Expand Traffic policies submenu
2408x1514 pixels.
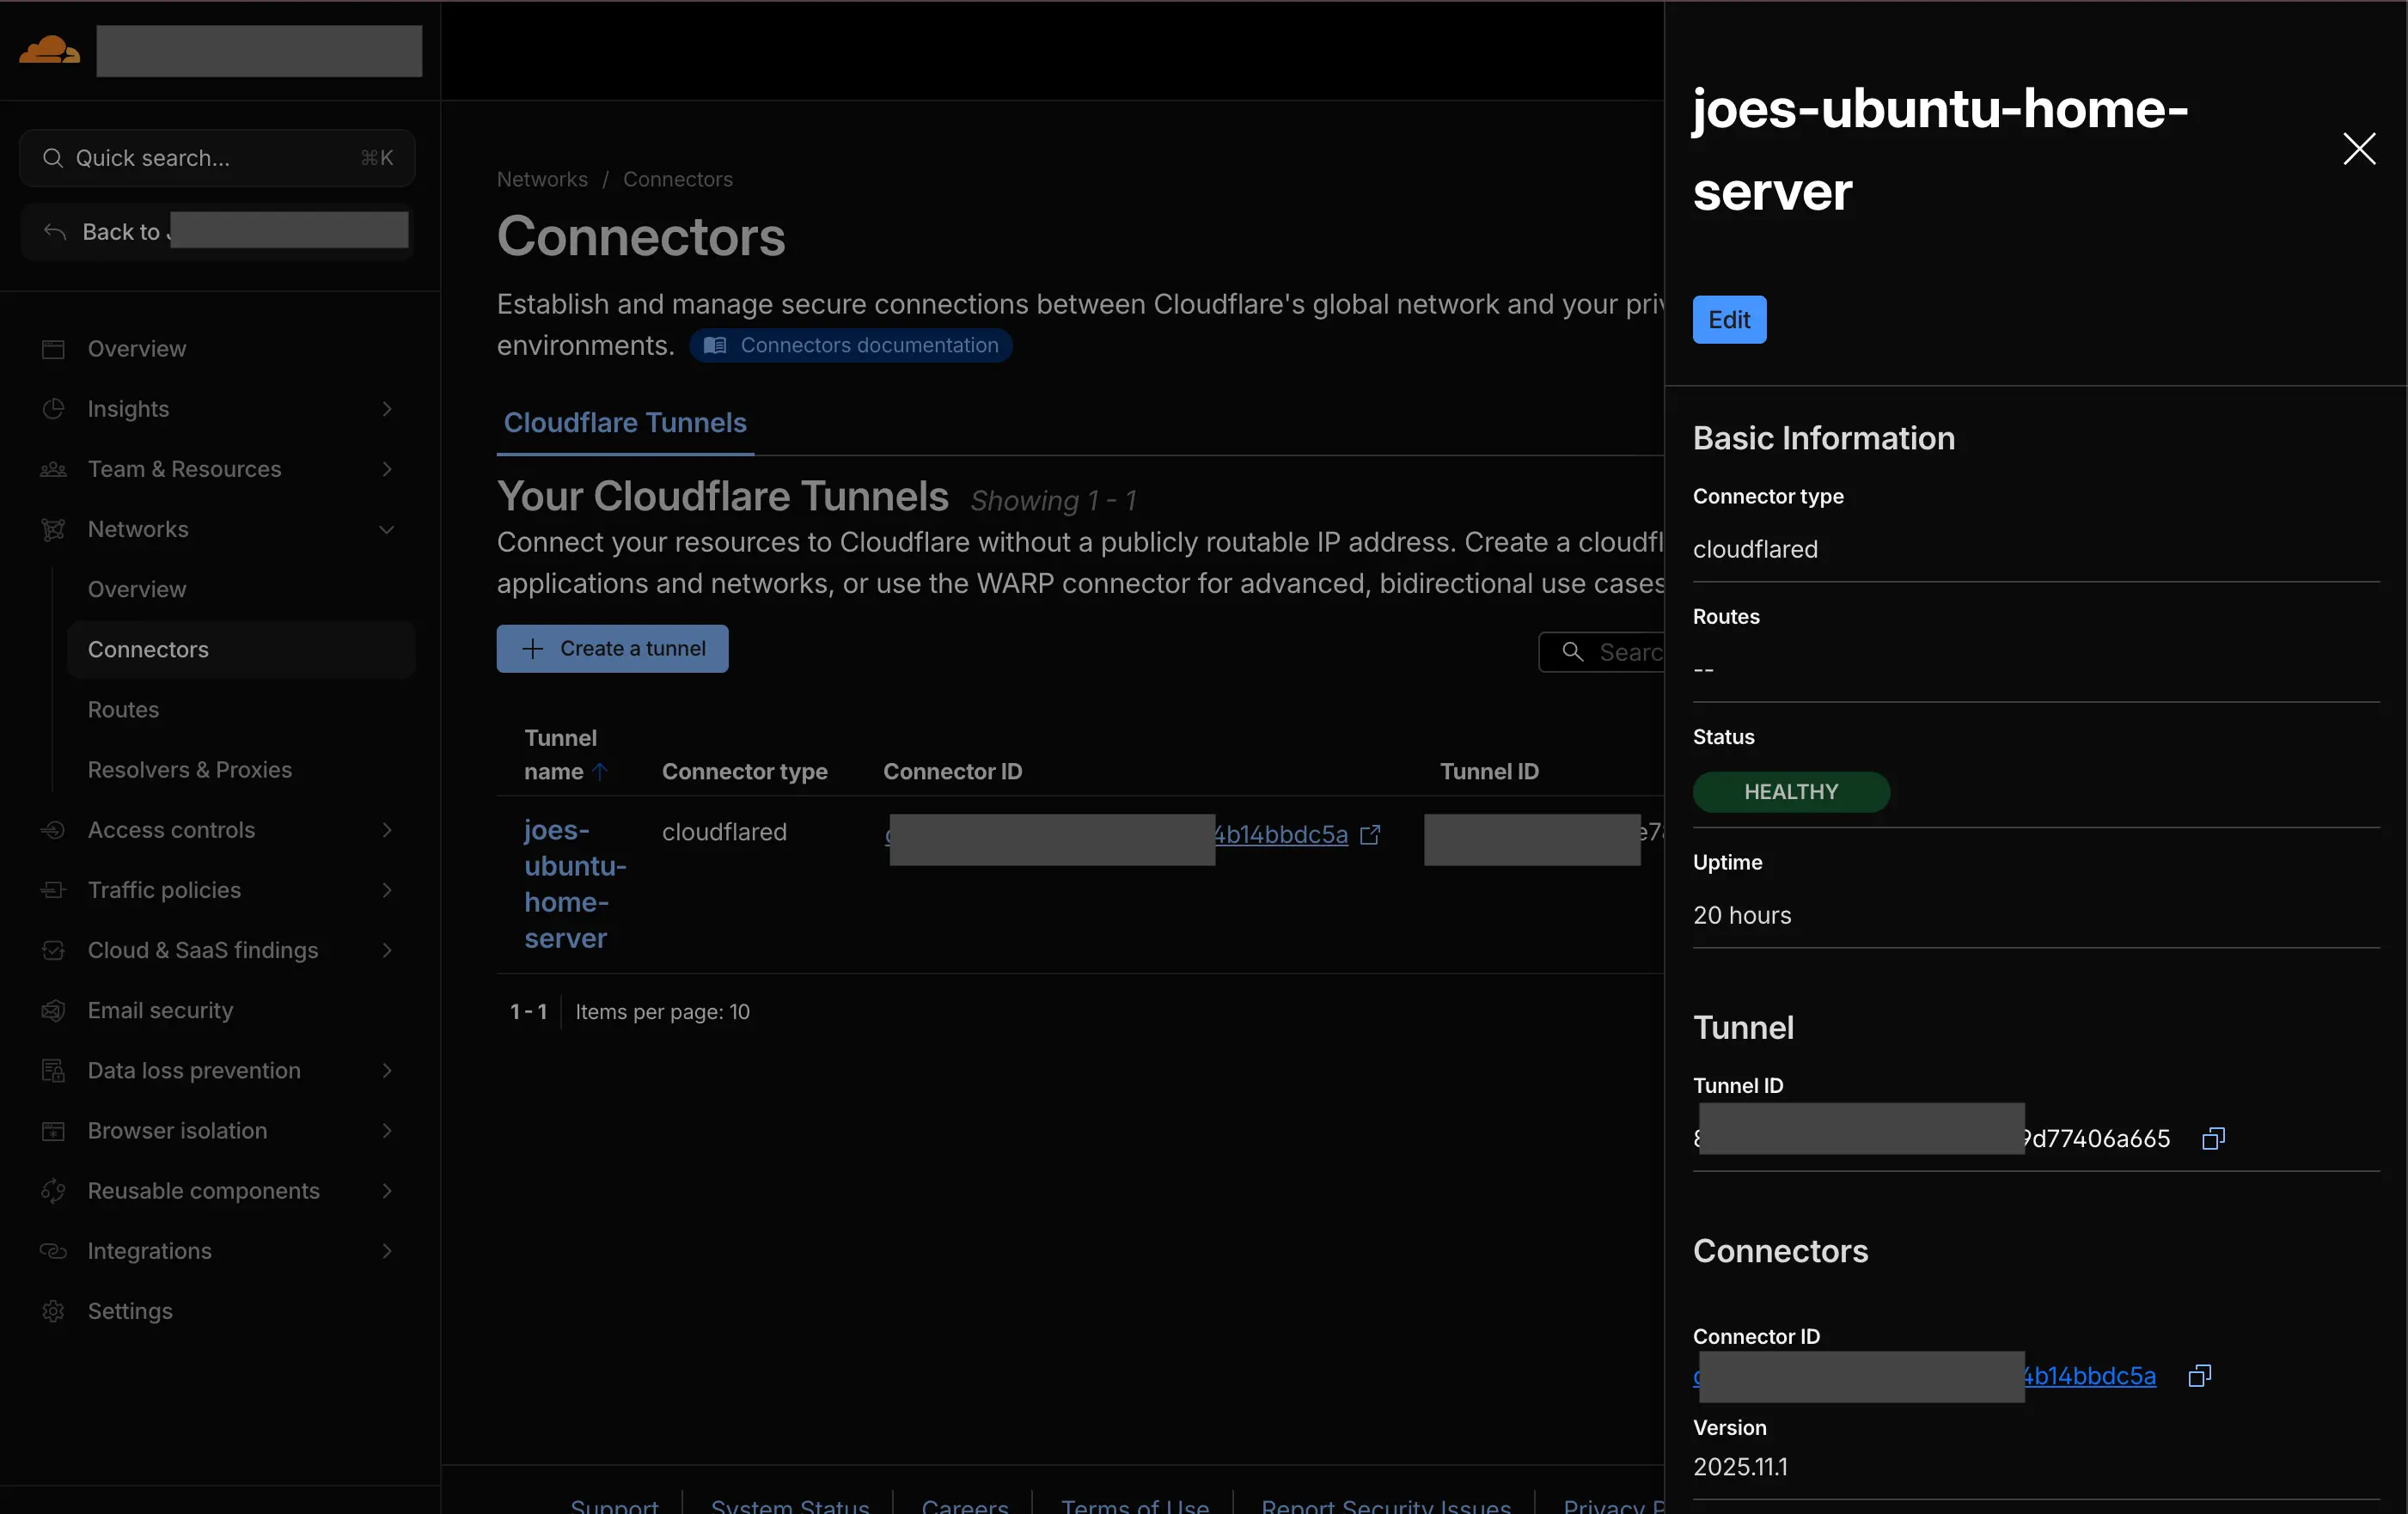tap(387, 890)
